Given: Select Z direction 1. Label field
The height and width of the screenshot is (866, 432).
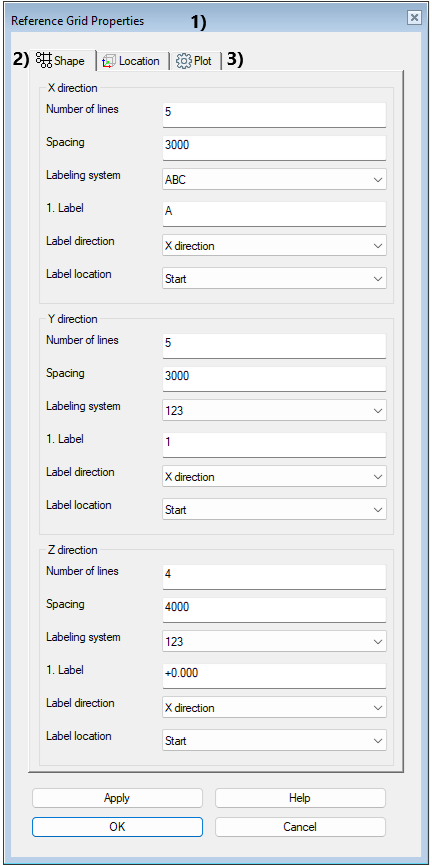Looking at the screenshot, I should click(x=275, y=675).
